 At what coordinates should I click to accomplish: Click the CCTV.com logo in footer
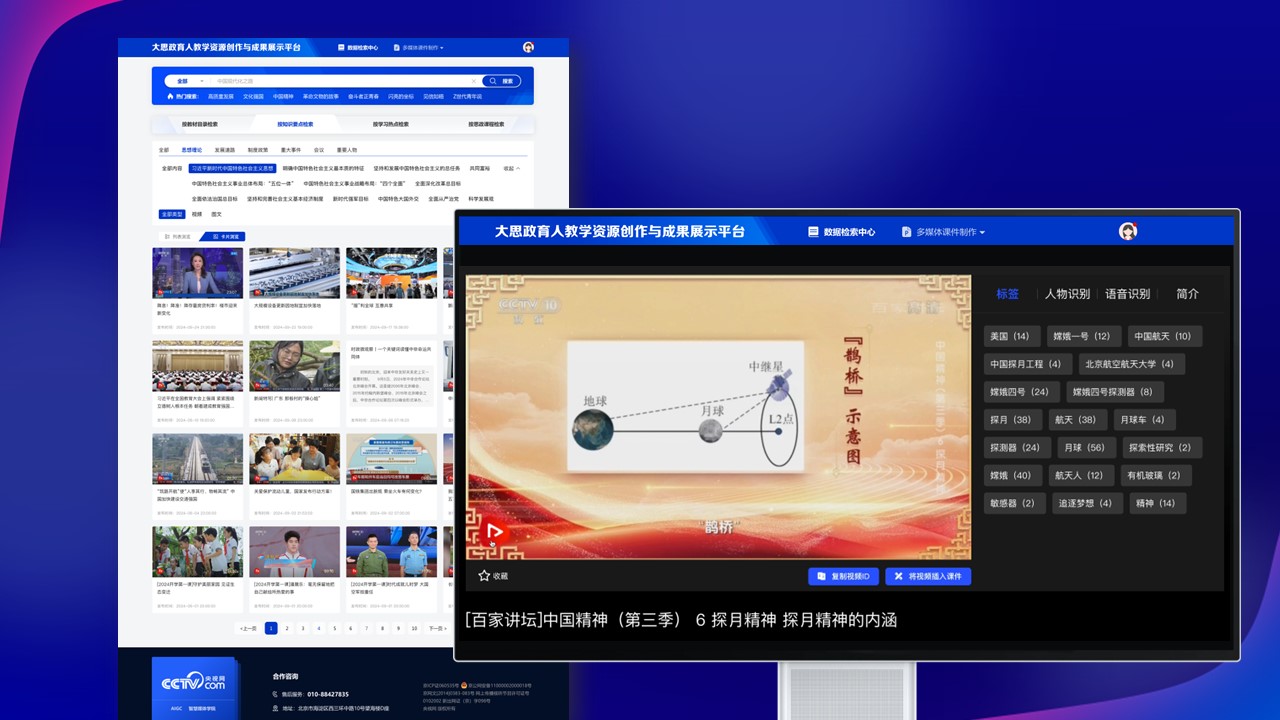194,683
